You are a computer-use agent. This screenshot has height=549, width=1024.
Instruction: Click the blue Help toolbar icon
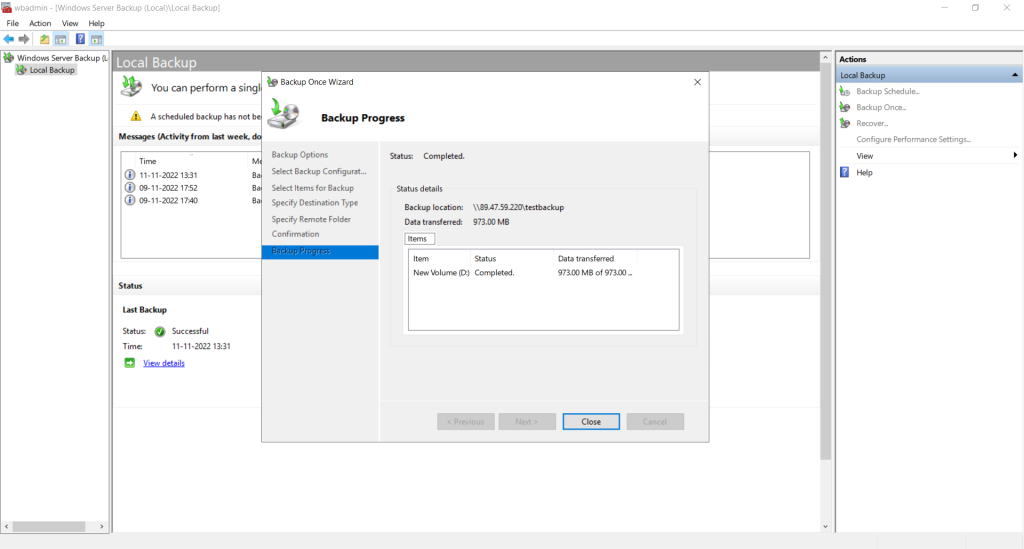(x=80, y=39)
